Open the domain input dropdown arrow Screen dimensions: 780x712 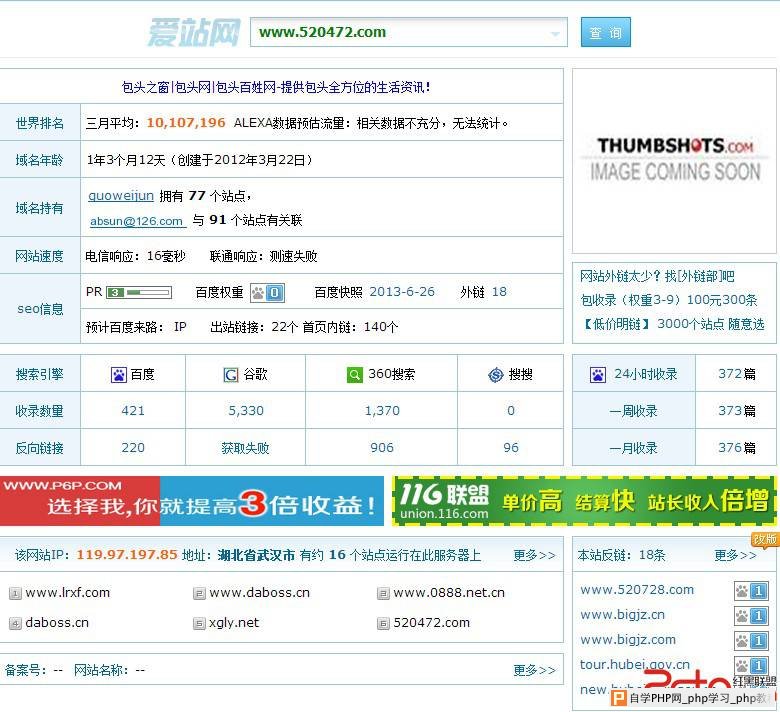(x=555, y=33)
